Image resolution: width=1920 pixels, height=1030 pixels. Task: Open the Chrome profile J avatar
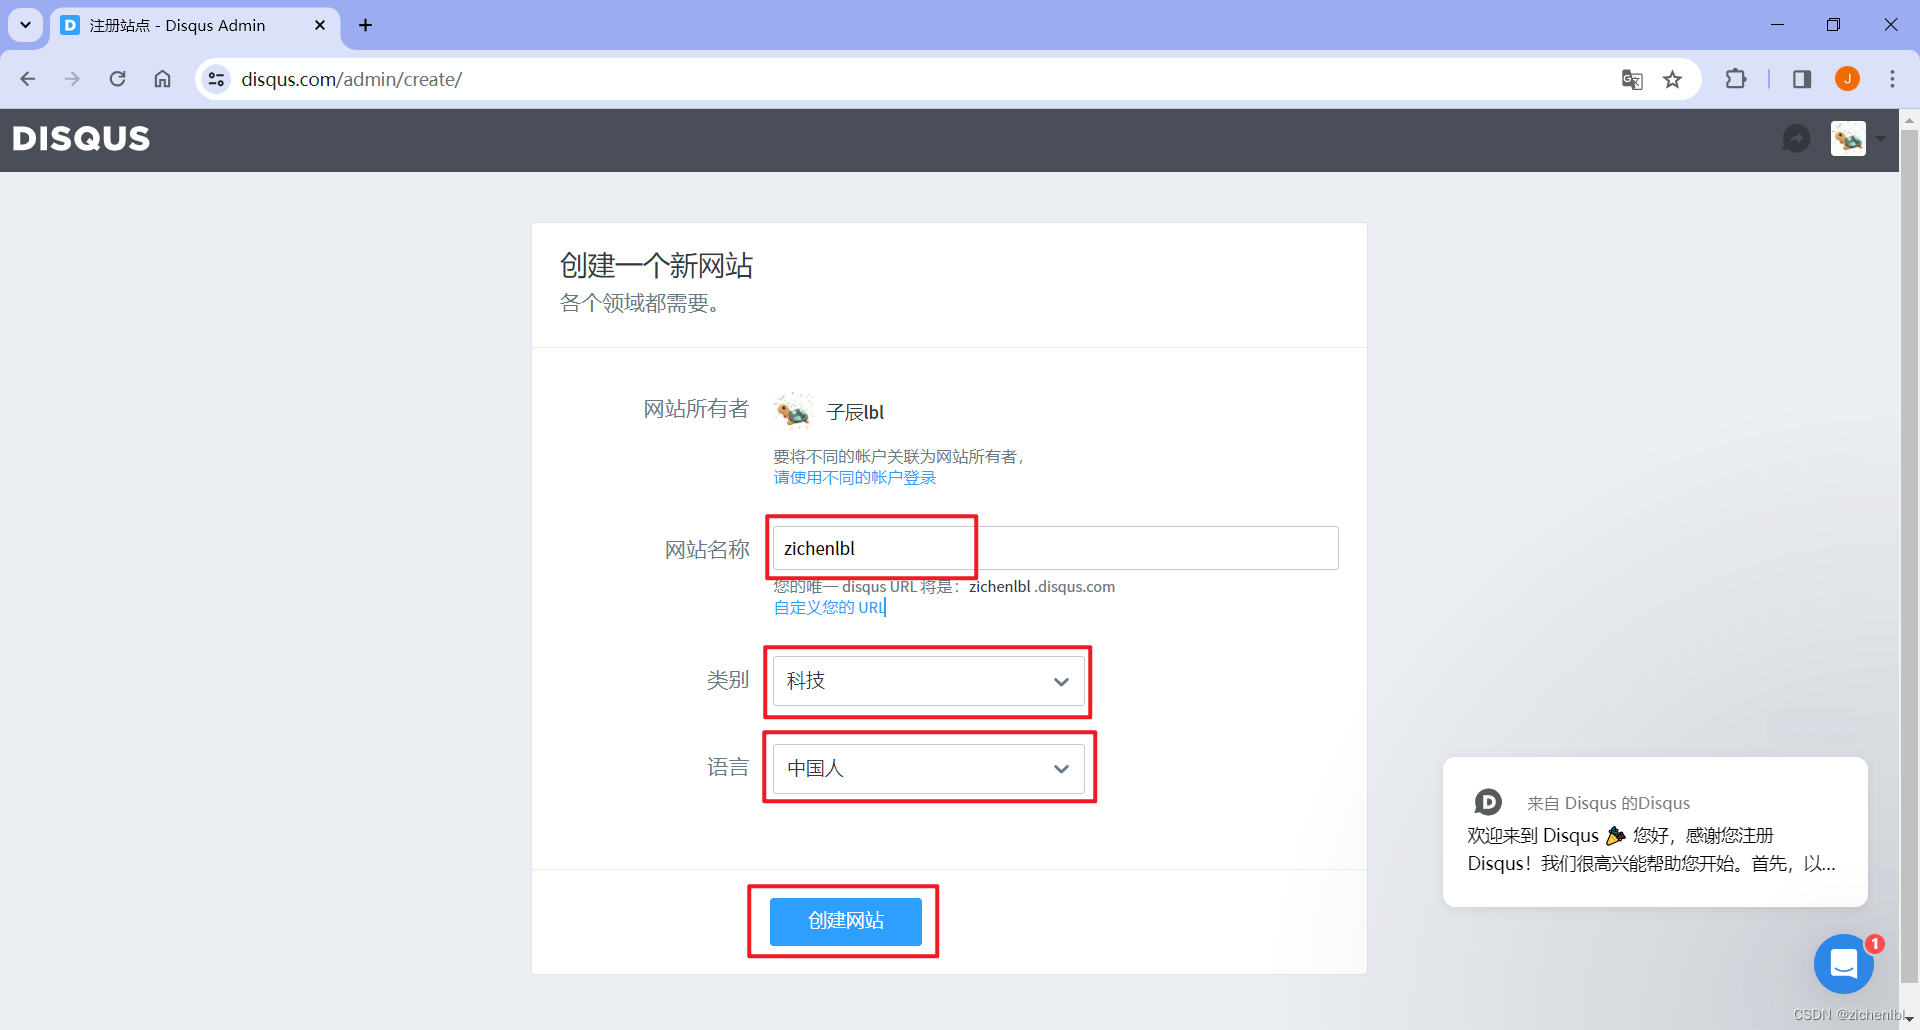(x=1847, y=79)
